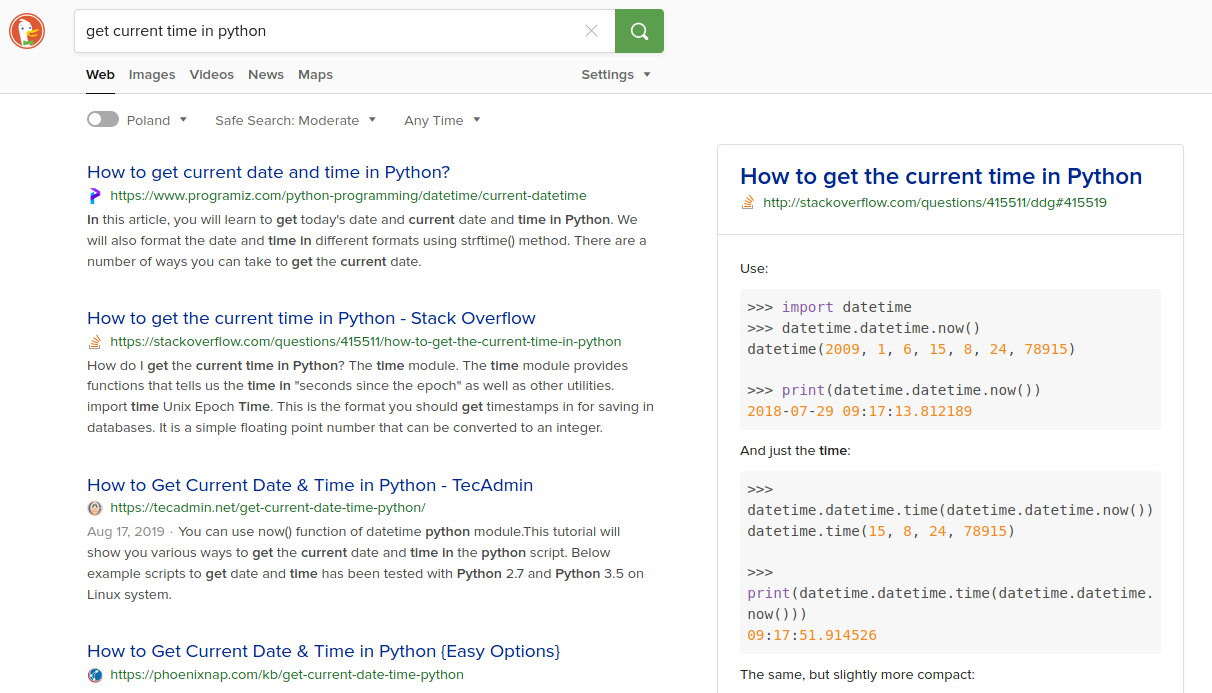Click the DuckDuckGo logo icon
Viewport: 1212px width, 693px height.
point(27,32)
